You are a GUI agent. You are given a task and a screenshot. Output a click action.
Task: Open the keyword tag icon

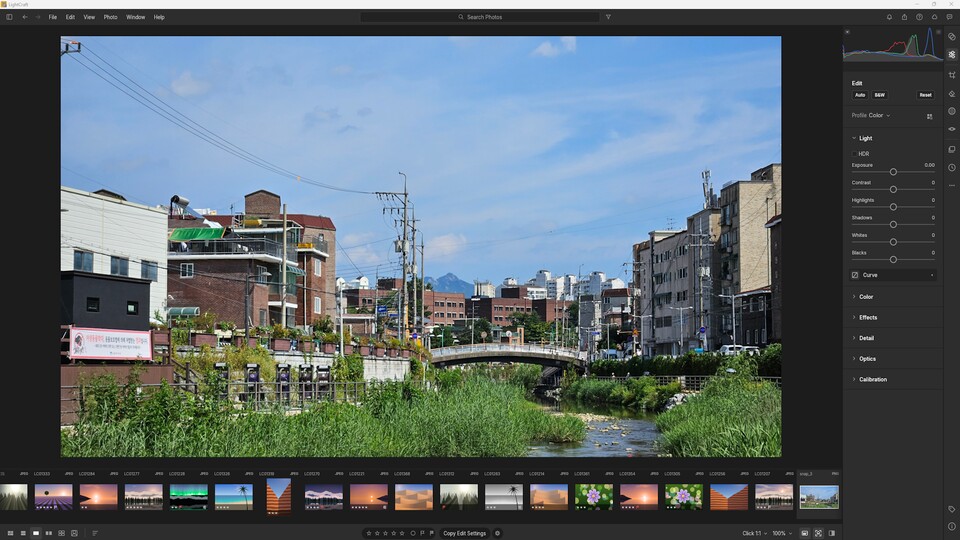click(x=951, y=509)
